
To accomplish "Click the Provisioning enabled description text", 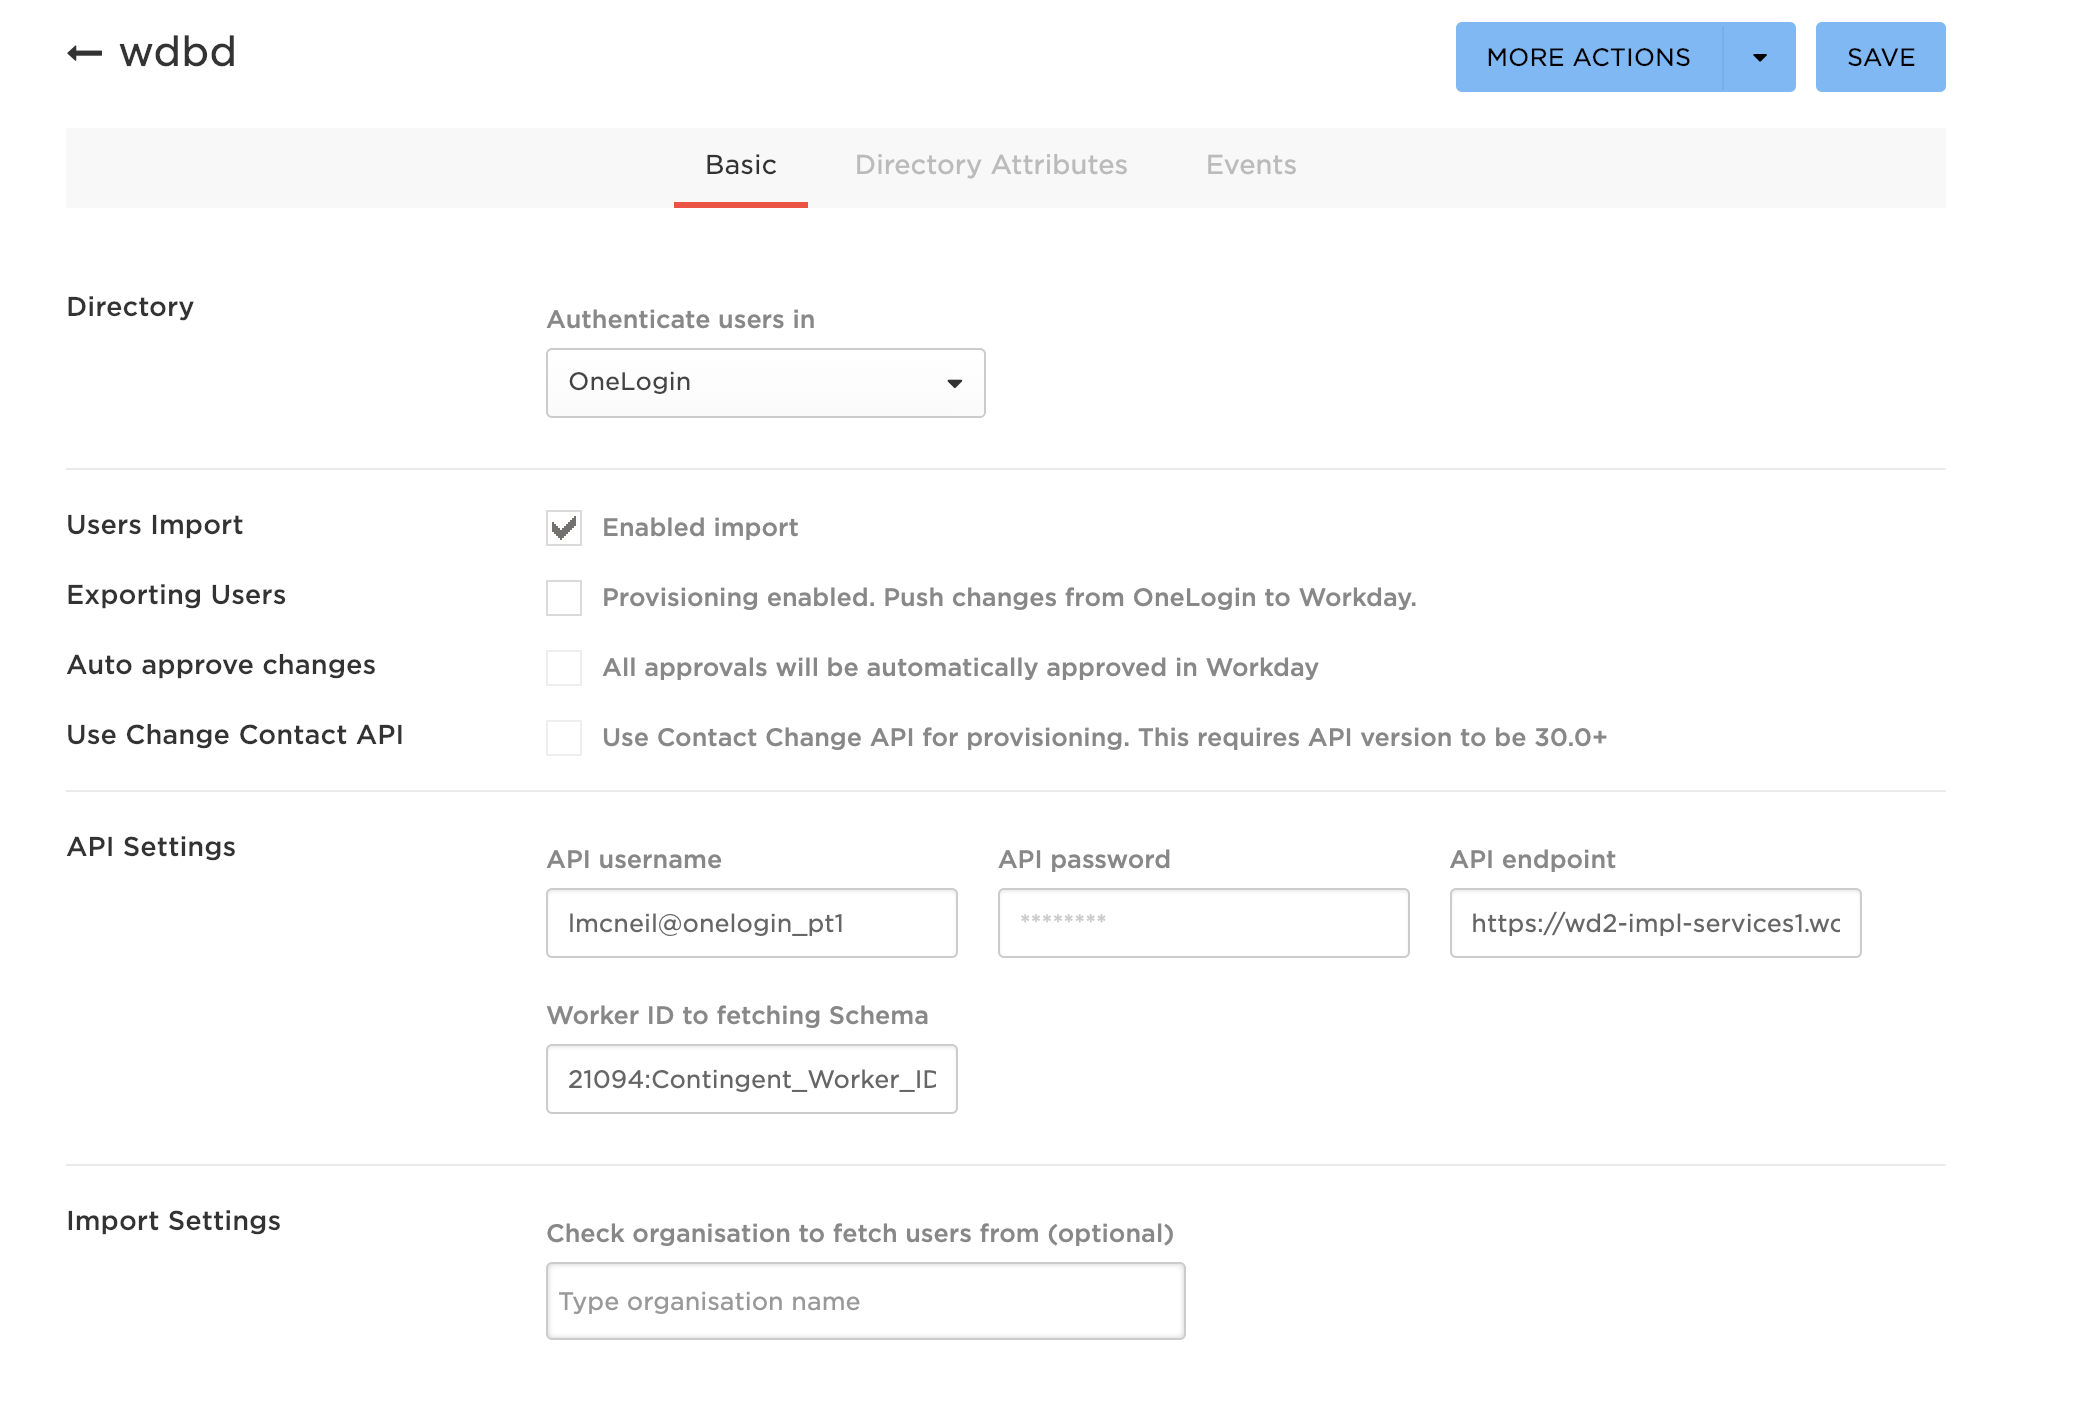I will [1009, 597].
